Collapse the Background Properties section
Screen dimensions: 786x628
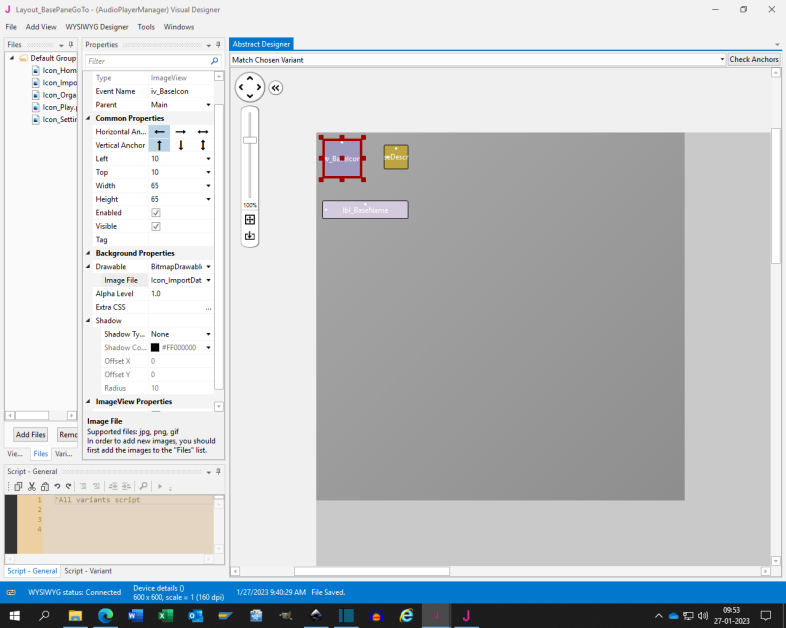[88, 253]
